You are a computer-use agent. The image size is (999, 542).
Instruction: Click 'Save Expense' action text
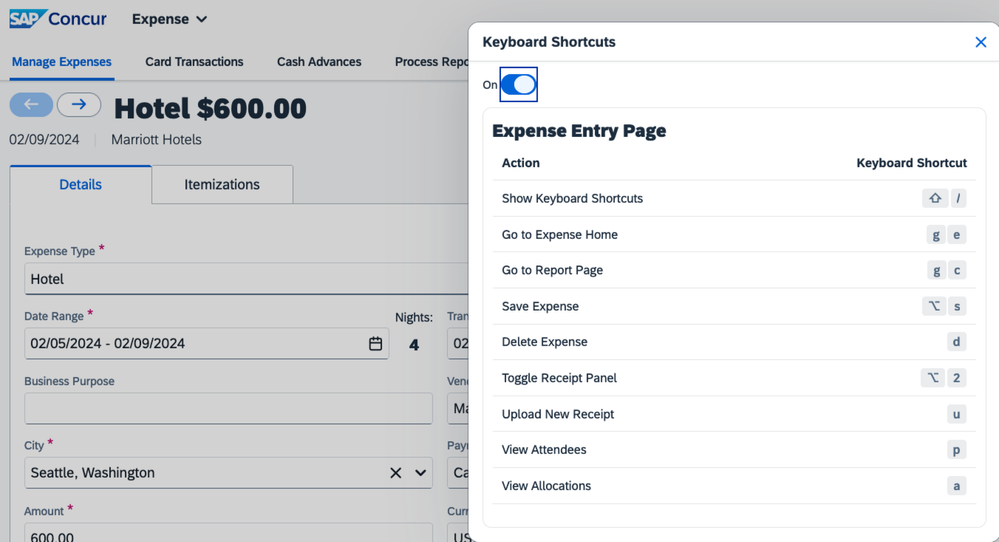[x=540, y=306]
